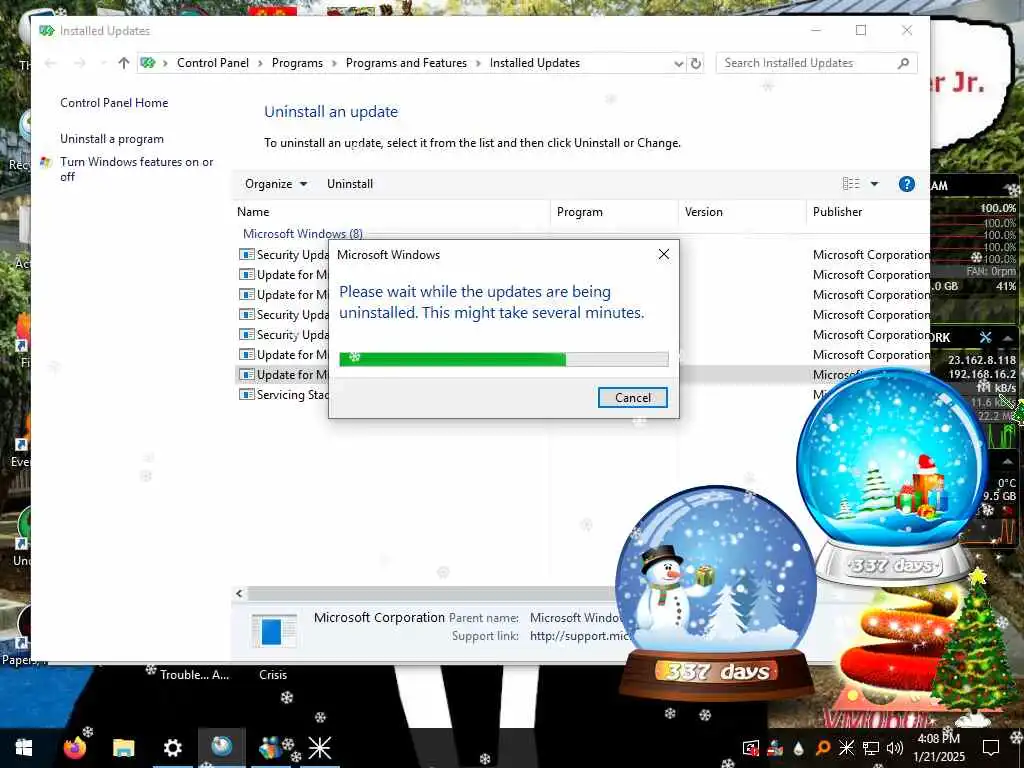Click the Programs breadcrumb
Viewport: 1024px width, 768px height.
tap(297, 63)
